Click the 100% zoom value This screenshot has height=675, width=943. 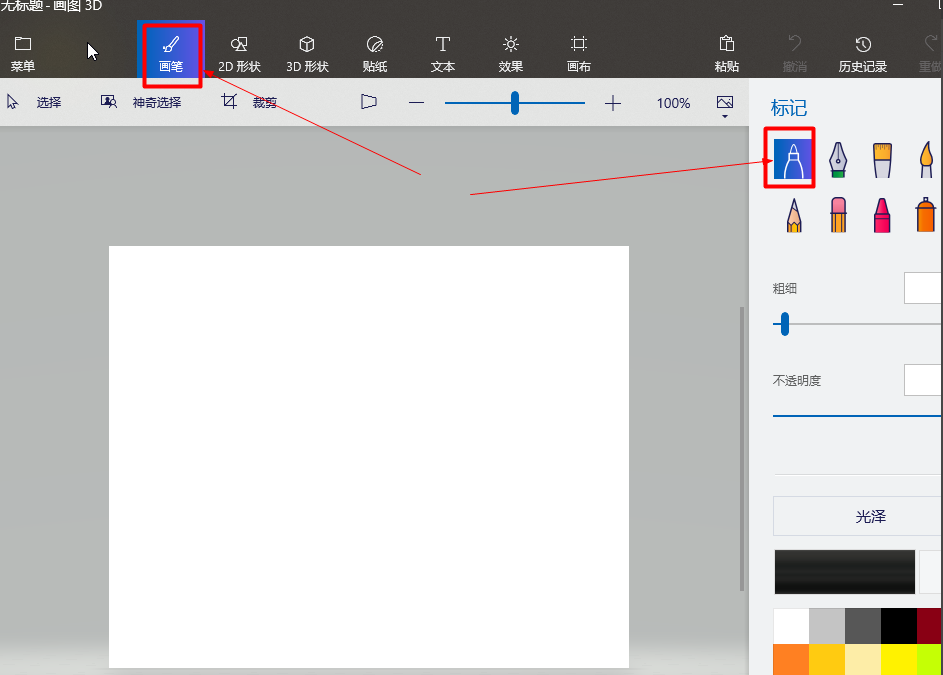[673, 103]
